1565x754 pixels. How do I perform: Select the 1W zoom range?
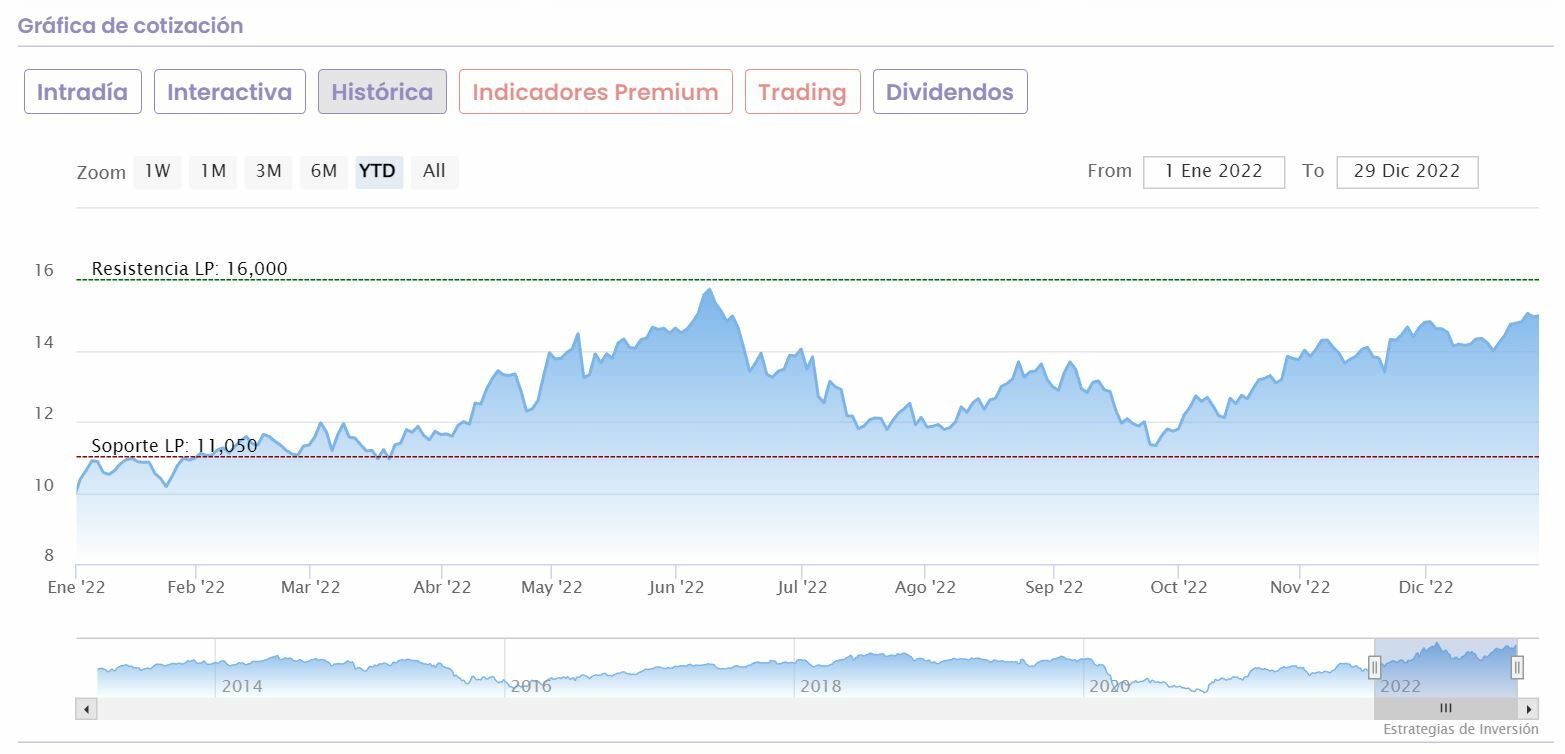pos(157,171)
